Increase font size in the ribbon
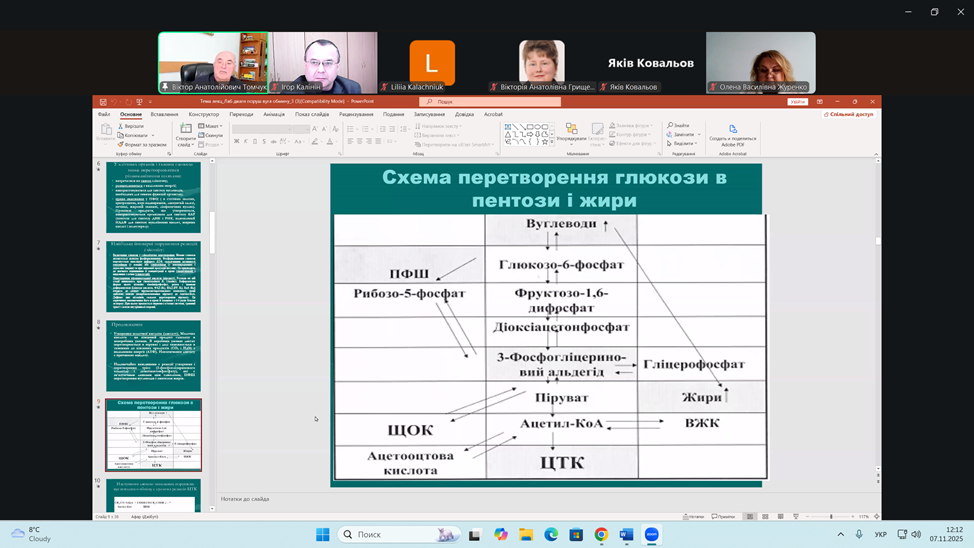This screenshot has width=974, height=548. (315, 129)
